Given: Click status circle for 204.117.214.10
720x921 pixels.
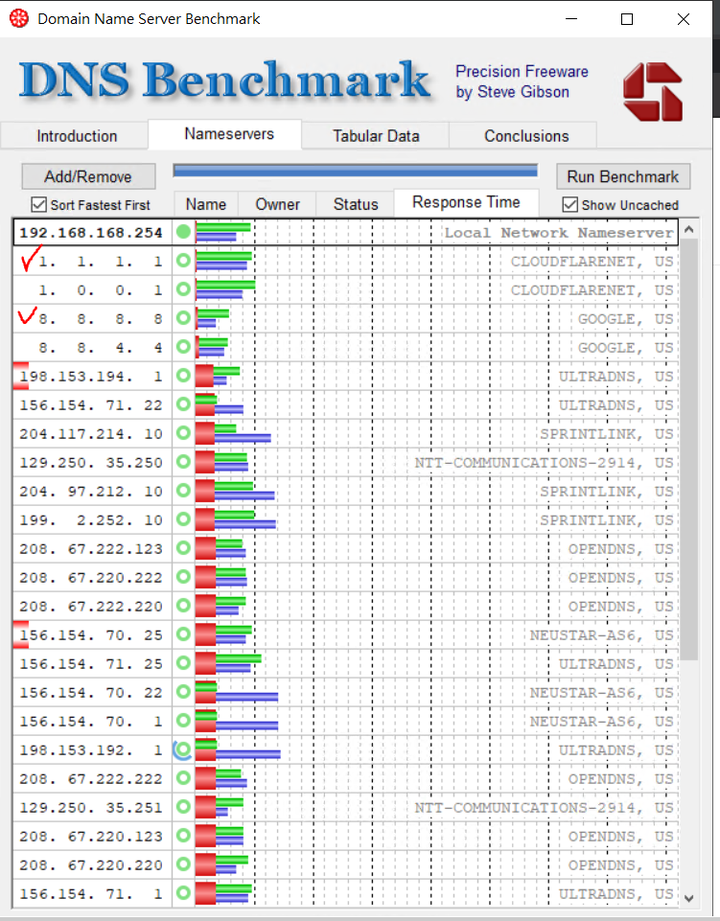Looking at the screenshot, I should click(183, 433).
